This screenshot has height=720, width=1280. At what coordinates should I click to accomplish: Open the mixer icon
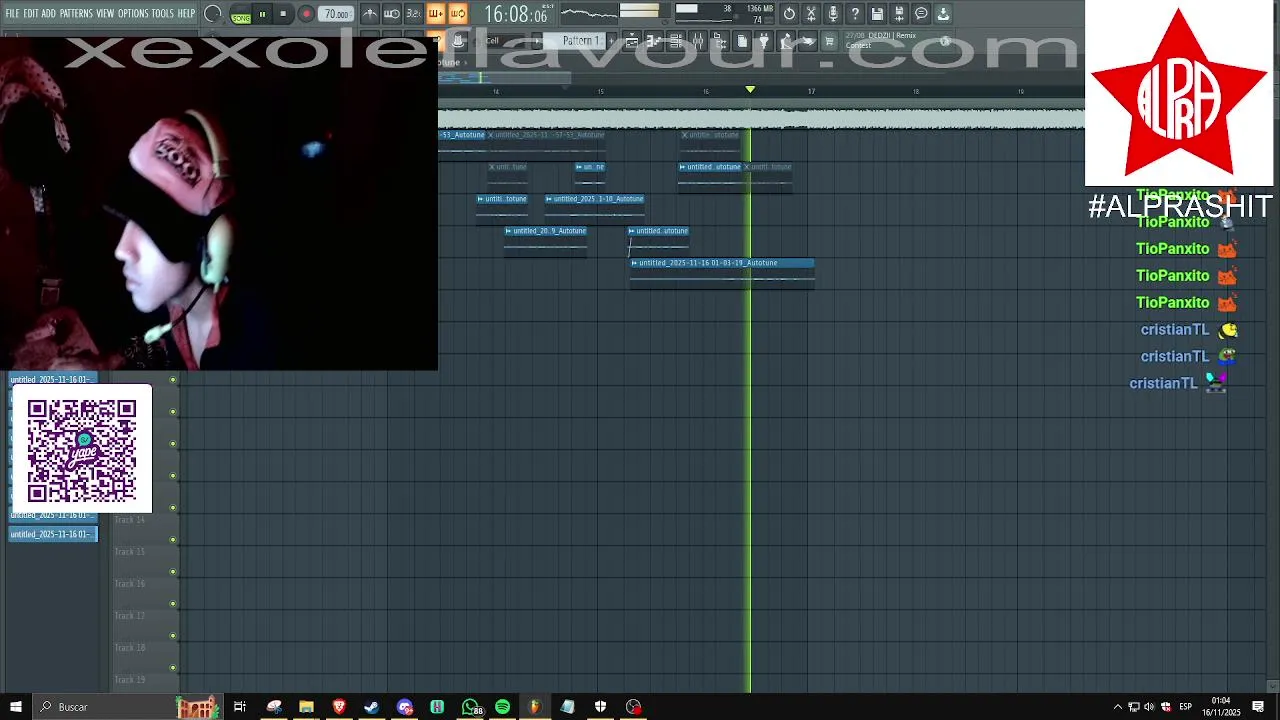click(698, 41)
